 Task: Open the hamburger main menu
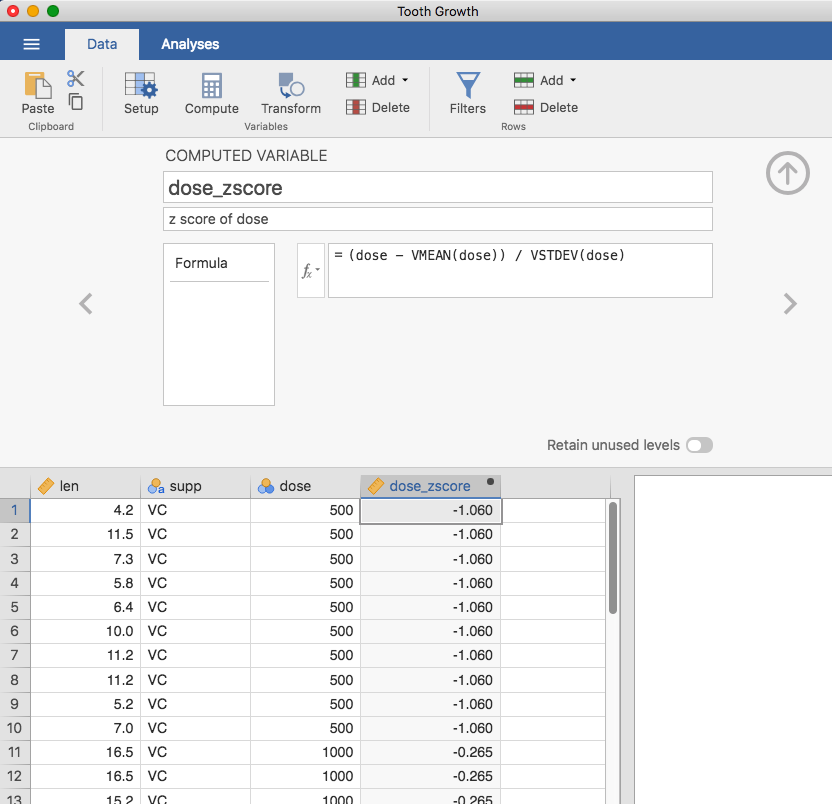[32, 44]
